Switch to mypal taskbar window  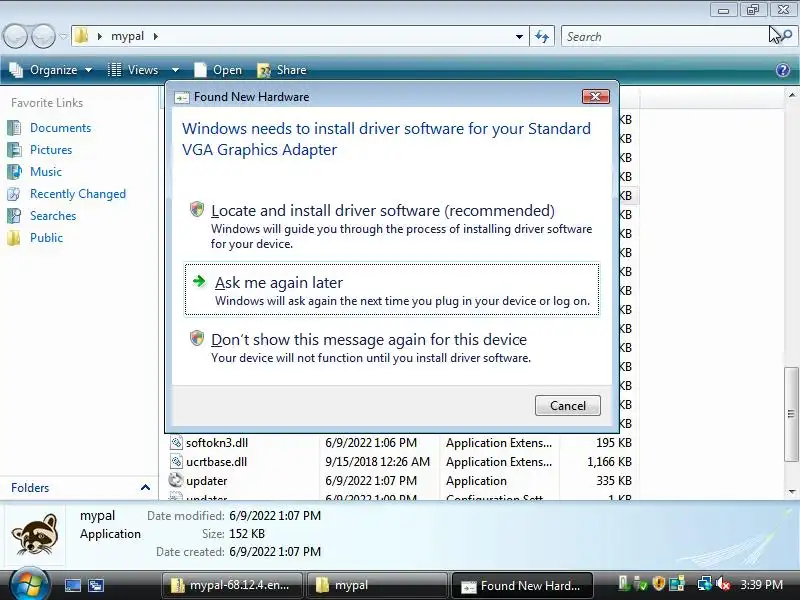(x=377, y=585)
